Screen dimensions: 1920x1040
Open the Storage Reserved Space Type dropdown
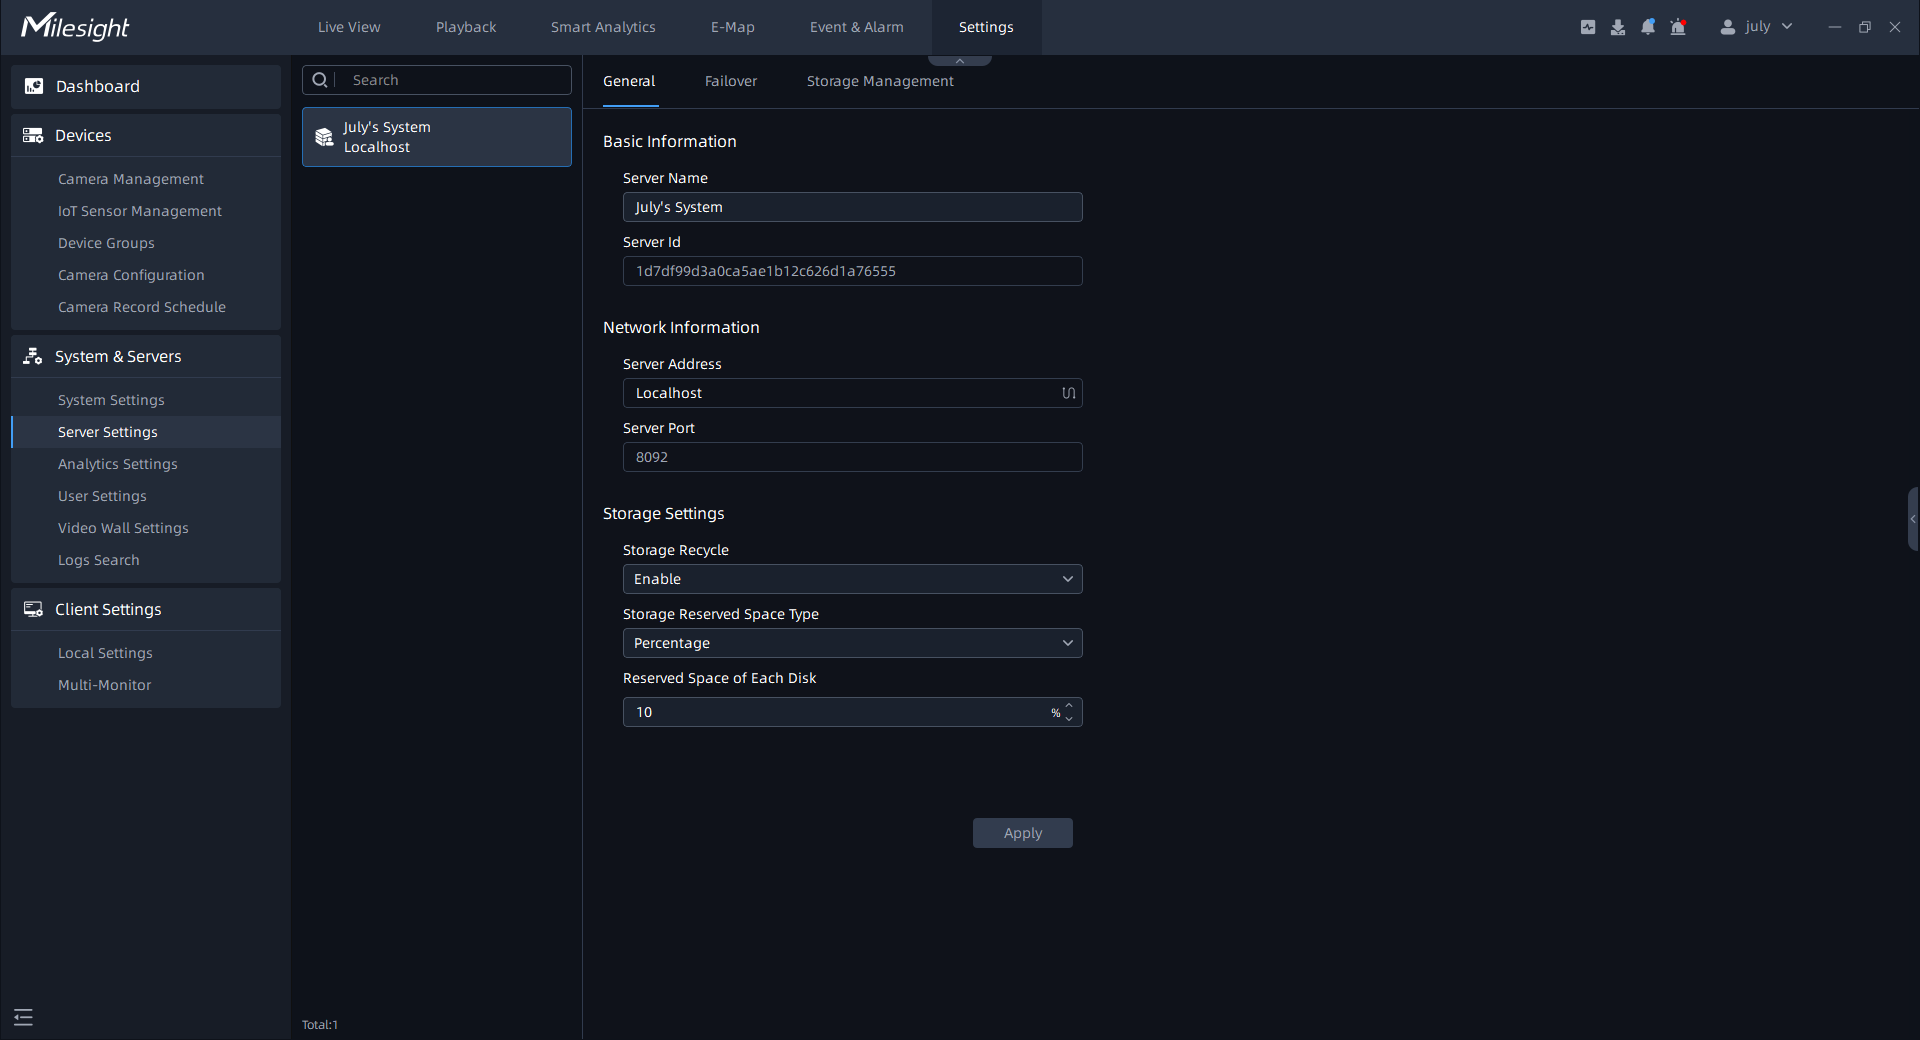tap(852, 643)
